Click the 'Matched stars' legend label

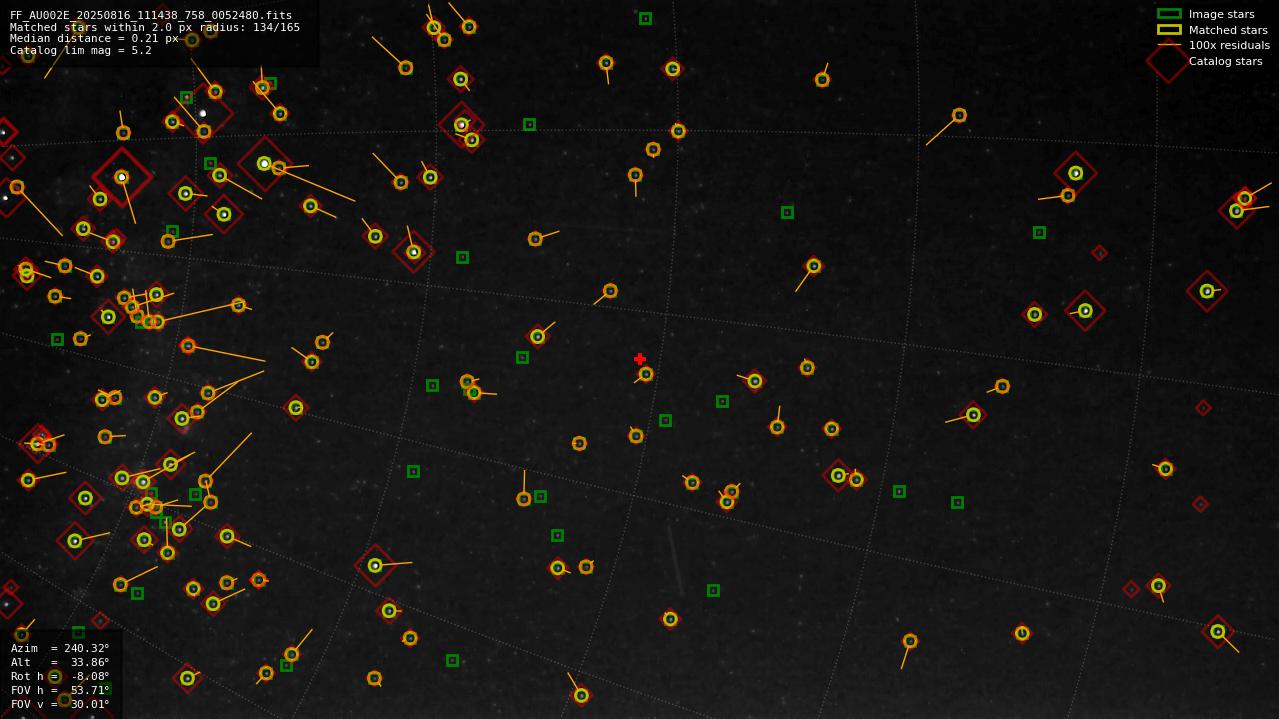(x=1228, y=30)
